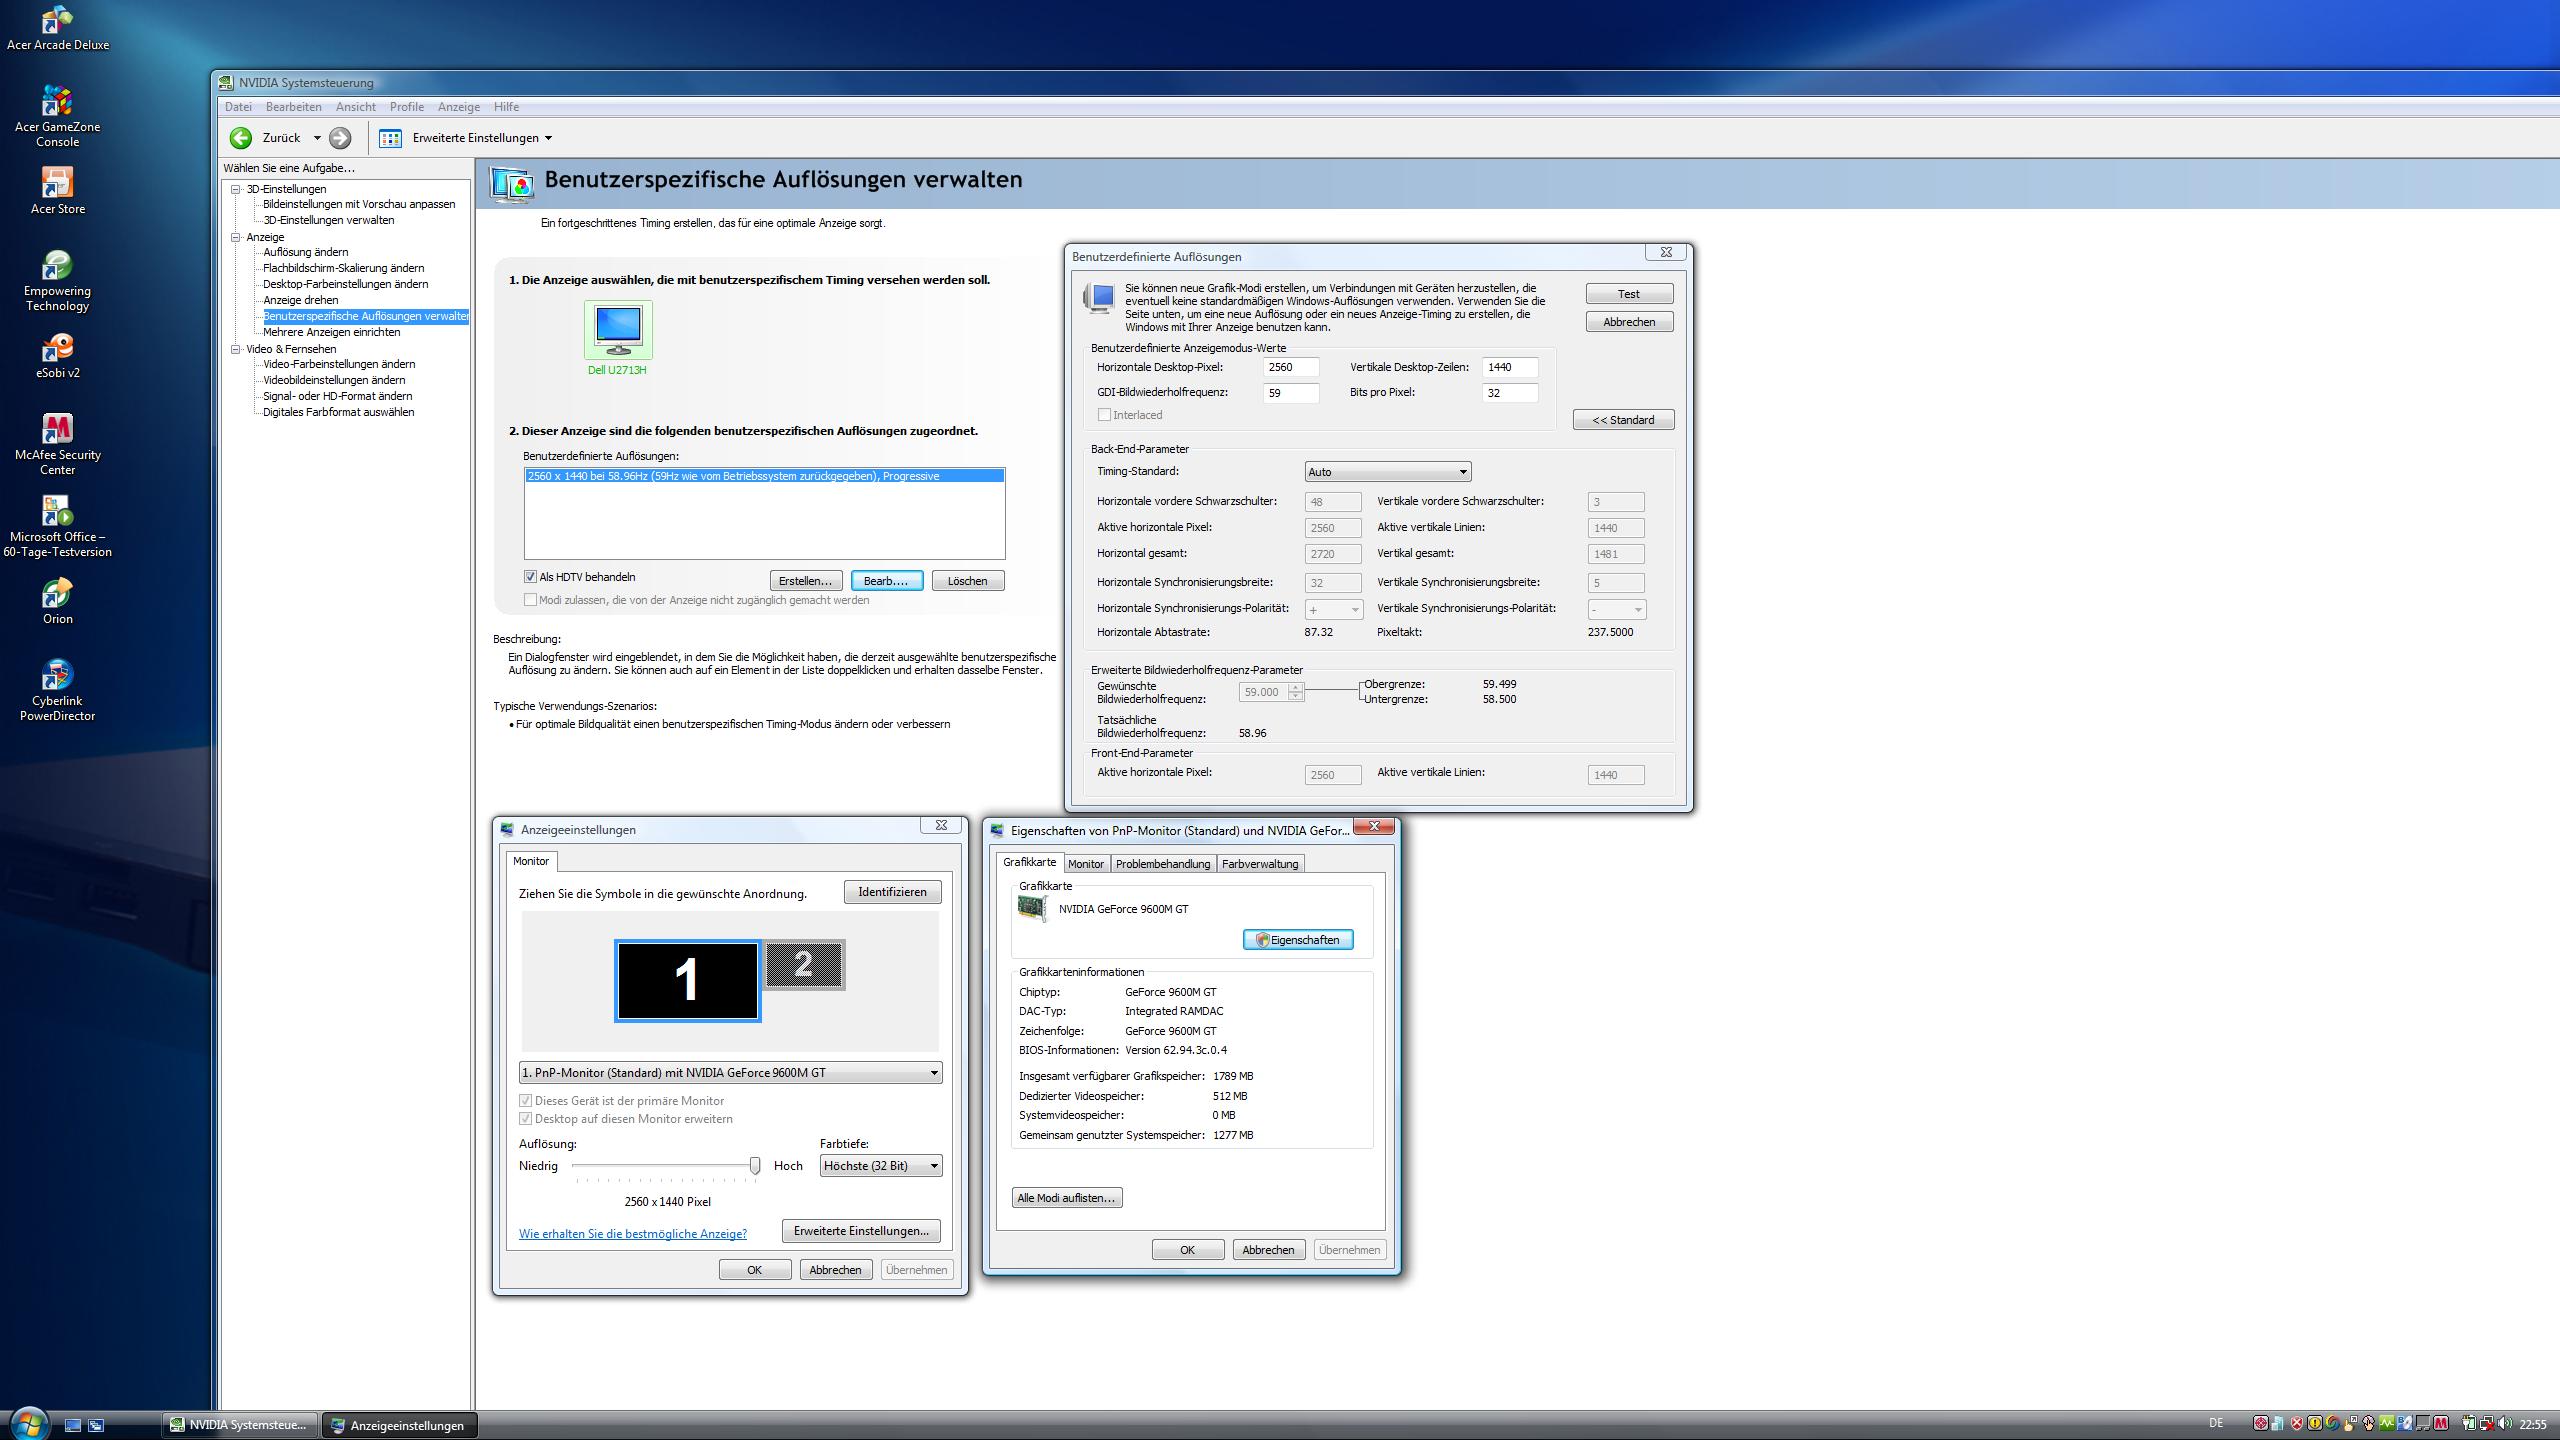Select the Dell U2713H monitor icon

pyautogui.click(x=618, y=329)
